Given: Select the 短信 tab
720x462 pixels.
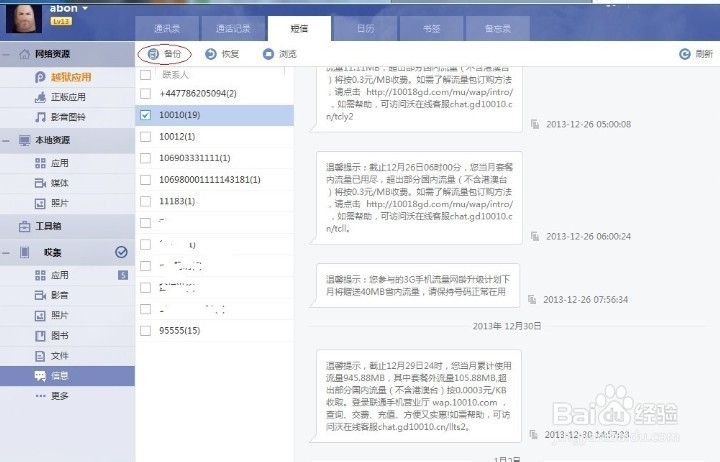Looking at the screenshot, I should pyautogui.click(x=299, y=28).
